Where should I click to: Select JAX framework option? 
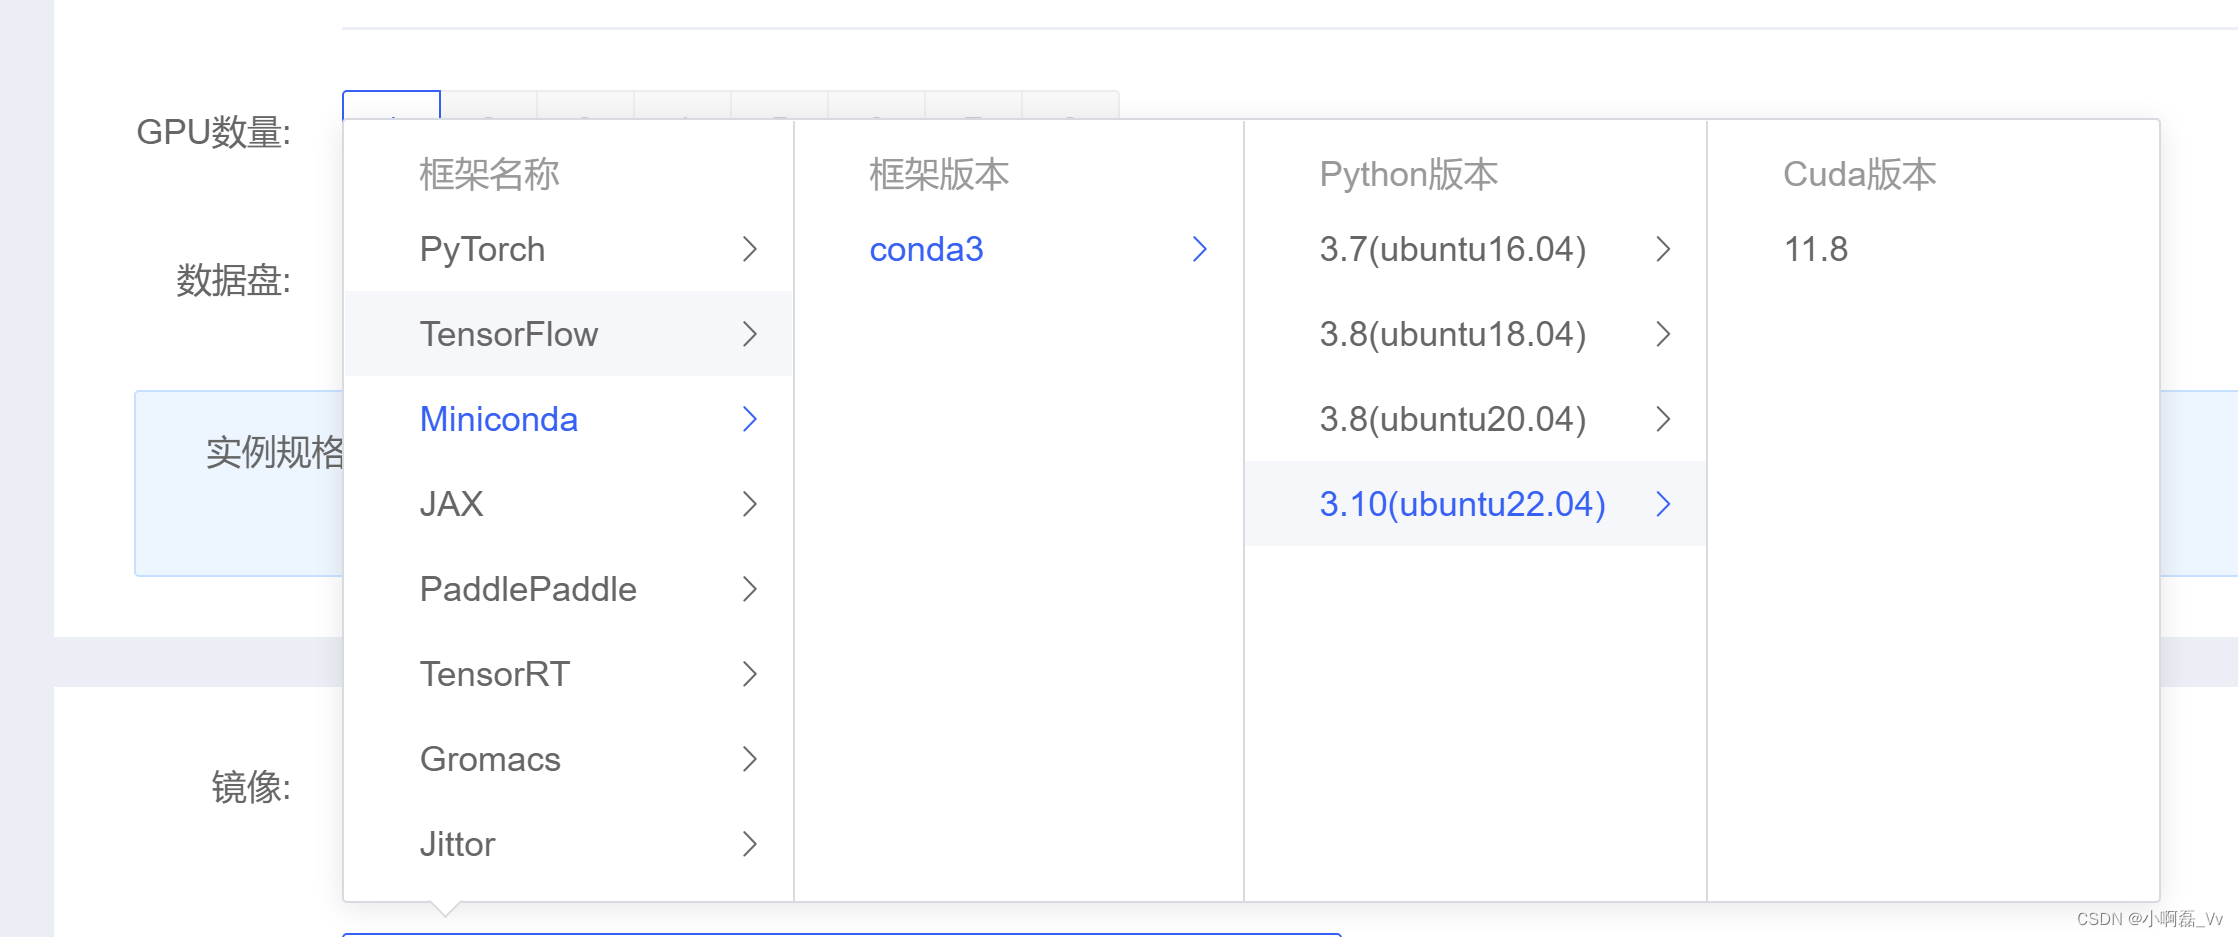point(569,504)
